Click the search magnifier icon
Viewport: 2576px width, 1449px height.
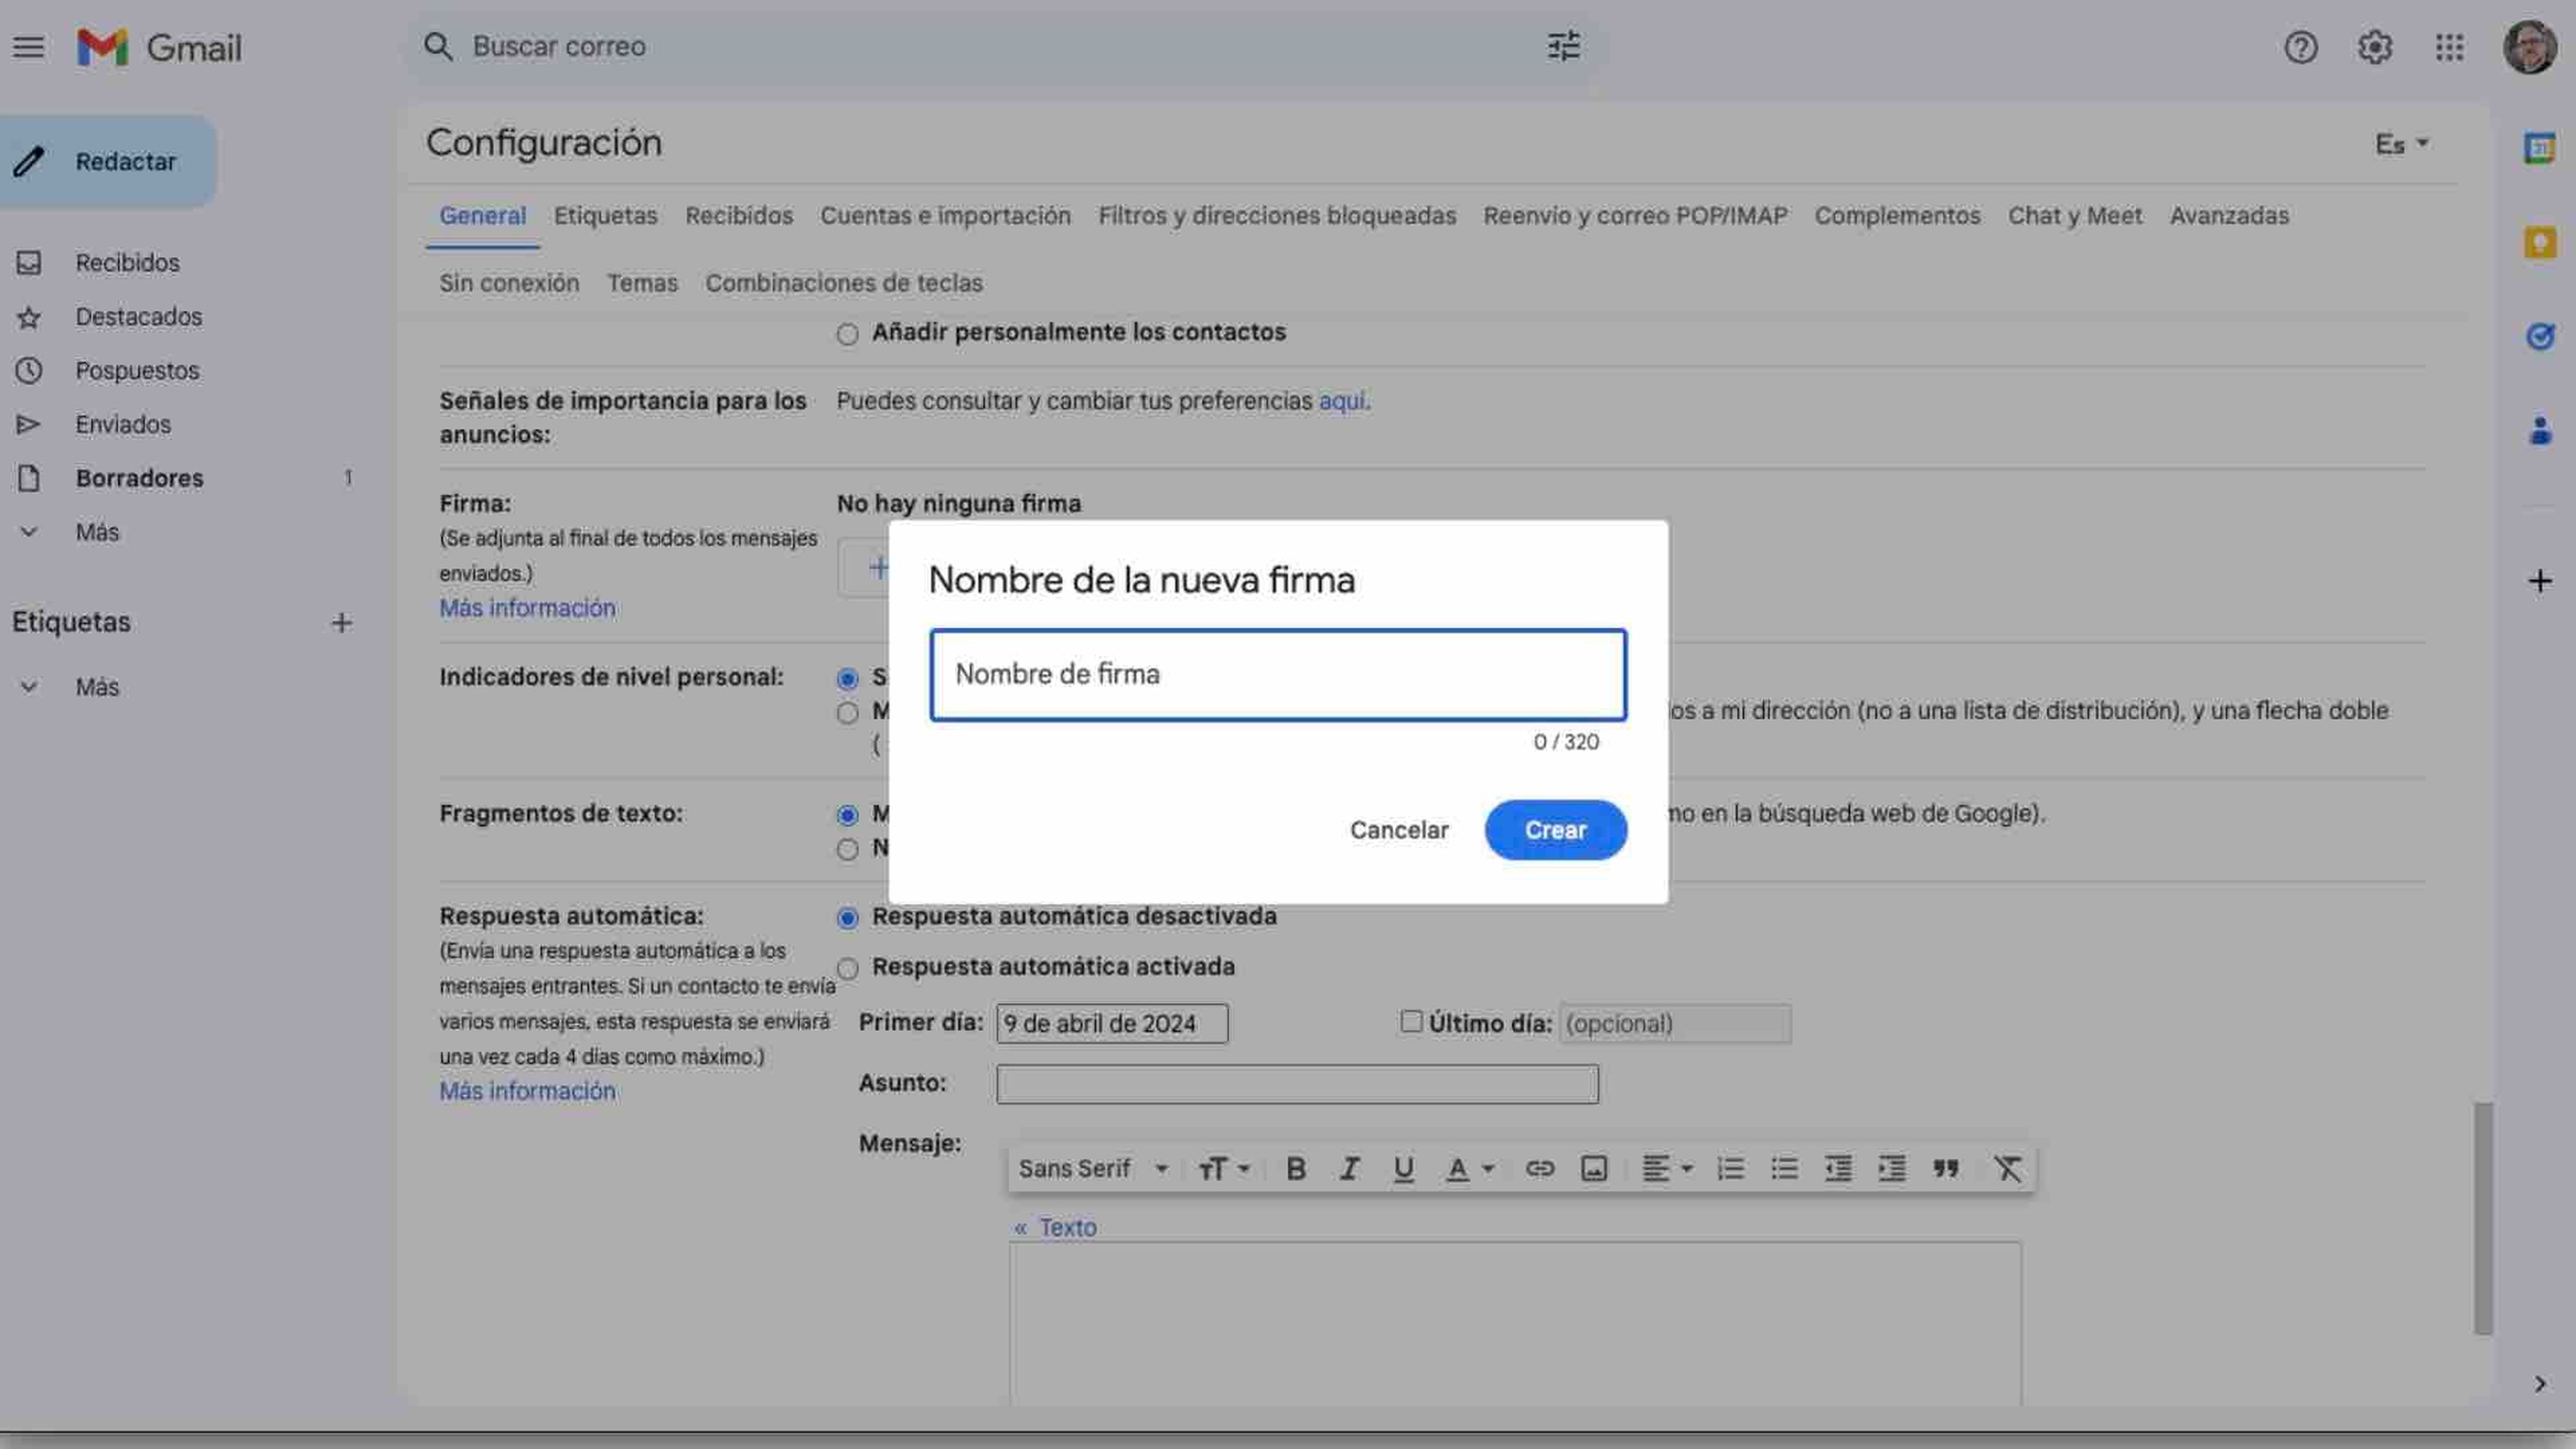click(438, 47)
